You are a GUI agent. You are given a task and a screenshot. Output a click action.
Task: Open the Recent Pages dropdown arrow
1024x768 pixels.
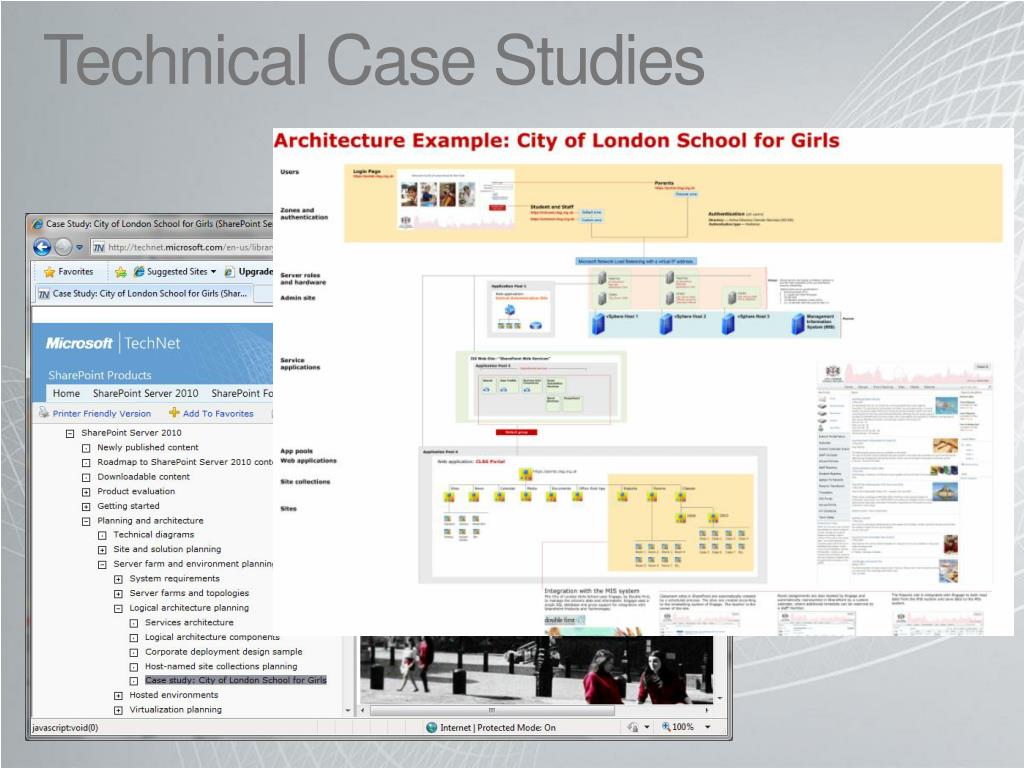click(x=79, y=248)
